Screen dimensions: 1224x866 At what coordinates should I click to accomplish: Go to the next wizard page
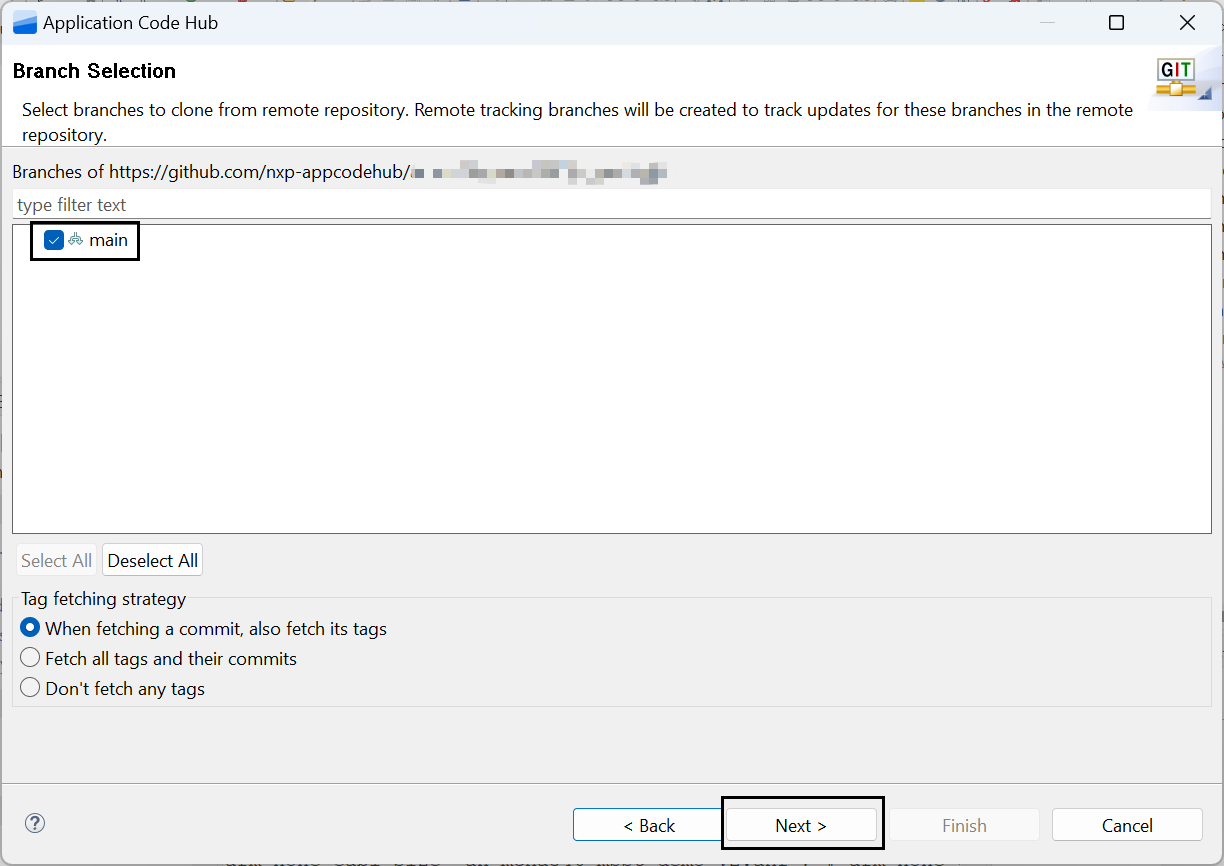click(801, 825)
